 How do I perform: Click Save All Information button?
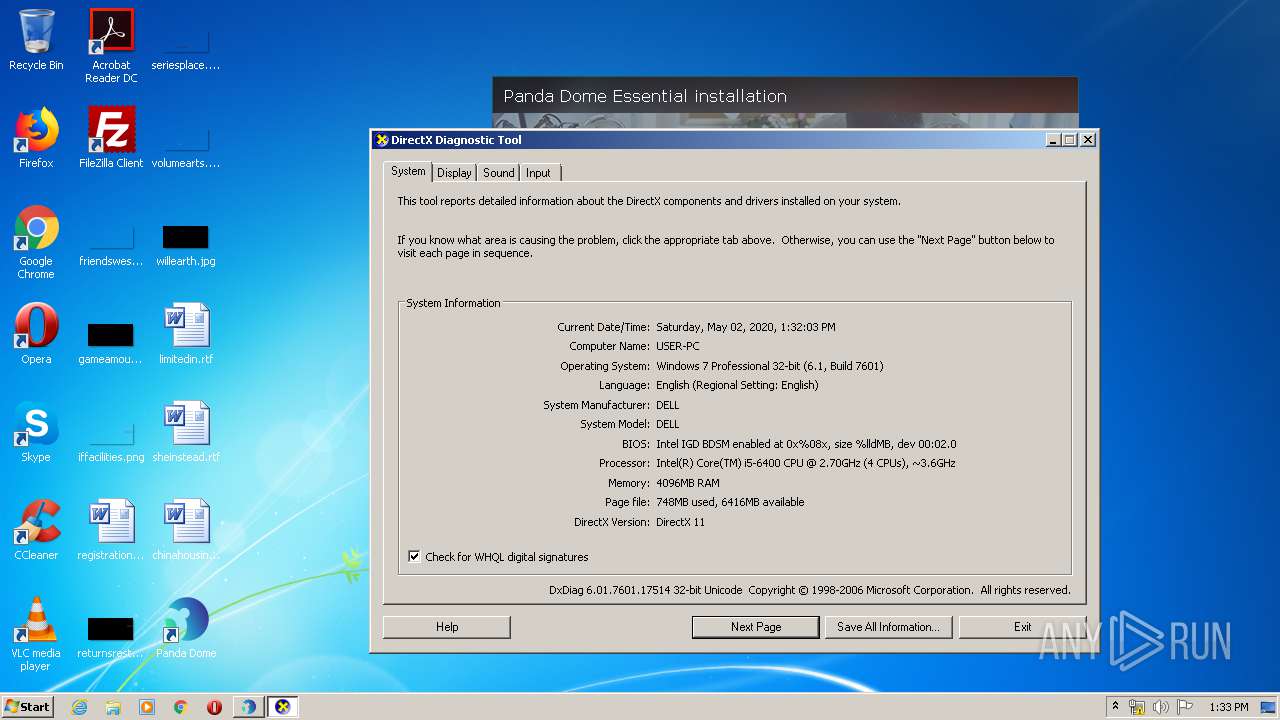pos(888,627)
